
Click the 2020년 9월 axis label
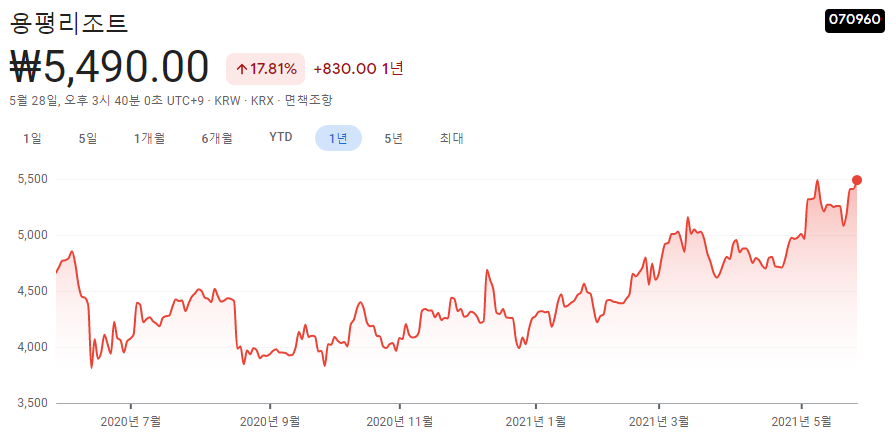point(269,422)
